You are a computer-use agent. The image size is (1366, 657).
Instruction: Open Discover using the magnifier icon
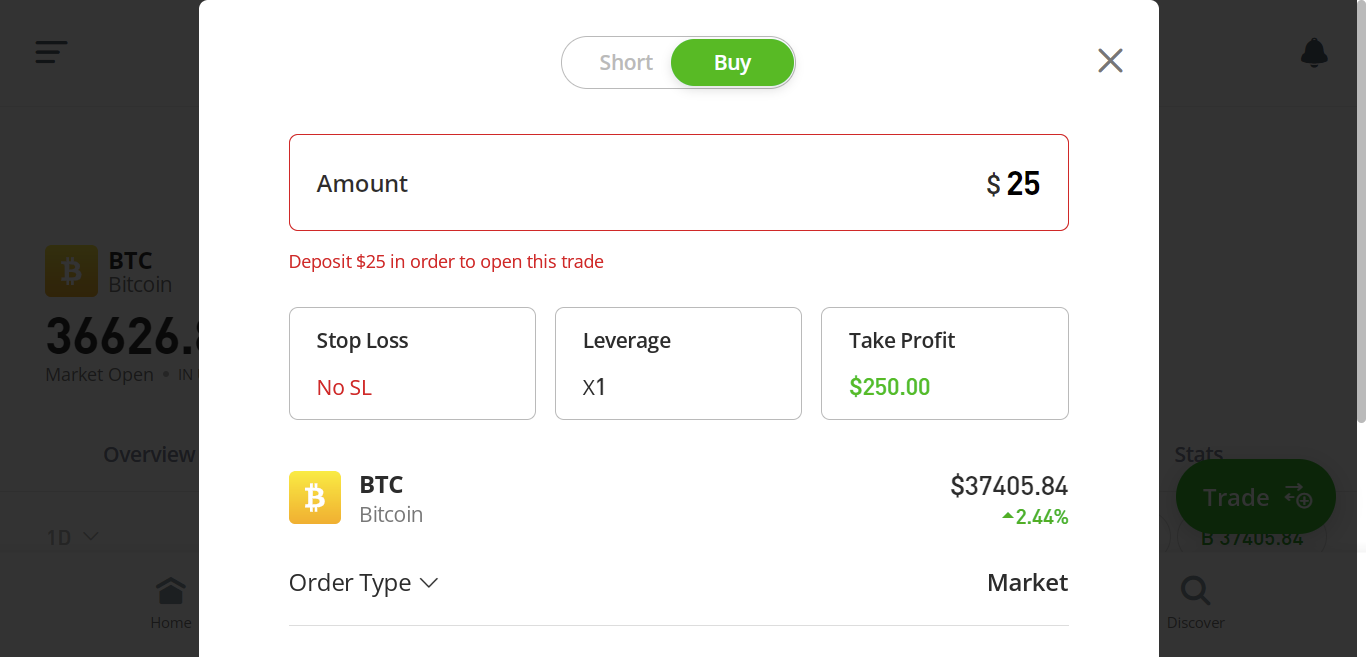click(x=1195, y=590)
